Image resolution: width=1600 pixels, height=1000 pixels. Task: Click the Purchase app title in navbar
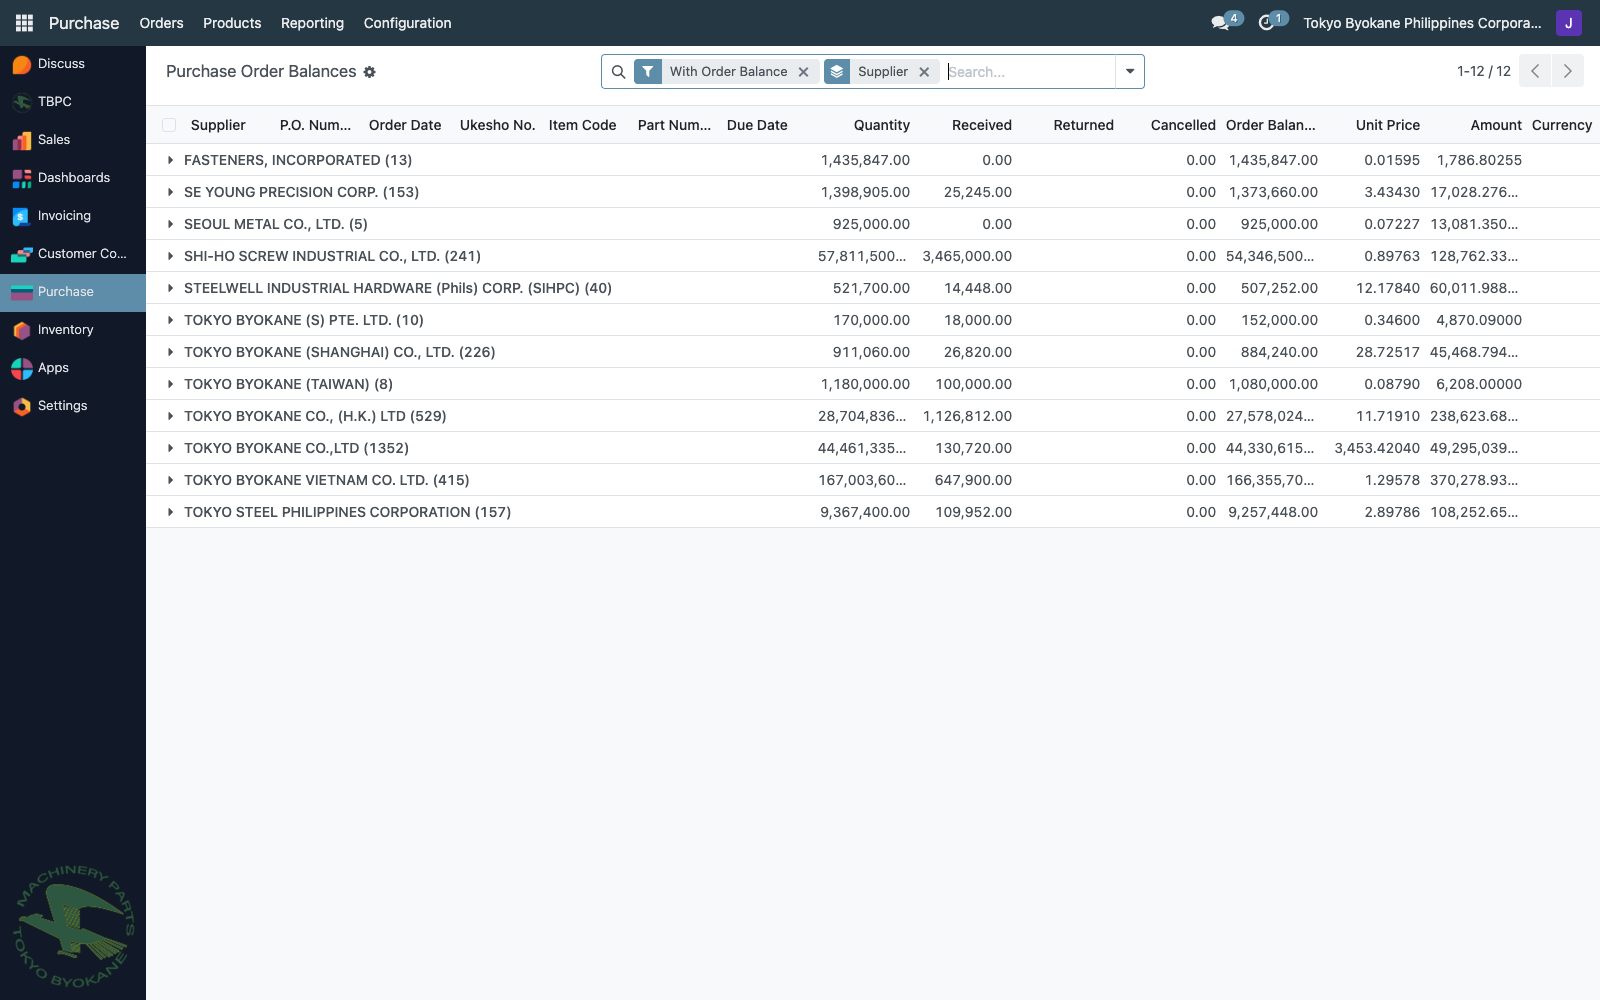pos(84,23)
